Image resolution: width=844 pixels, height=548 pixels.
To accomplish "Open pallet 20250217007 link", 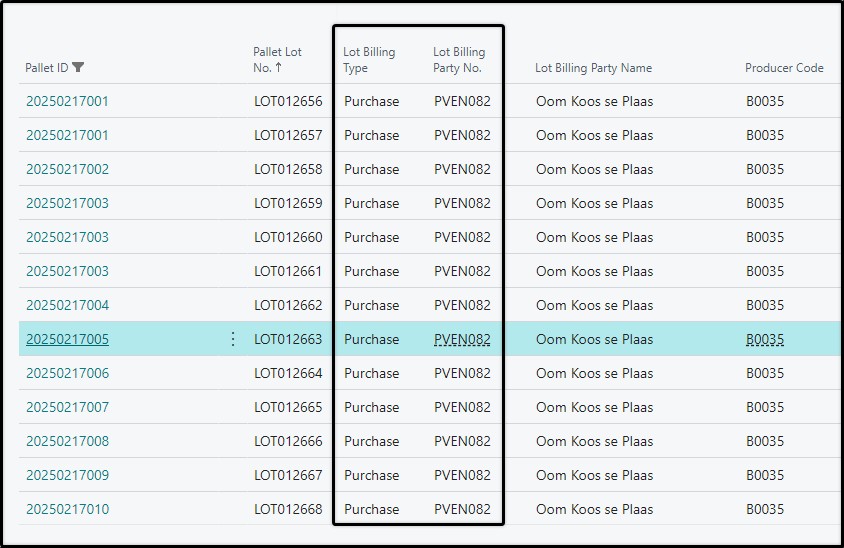I will 67,408.
